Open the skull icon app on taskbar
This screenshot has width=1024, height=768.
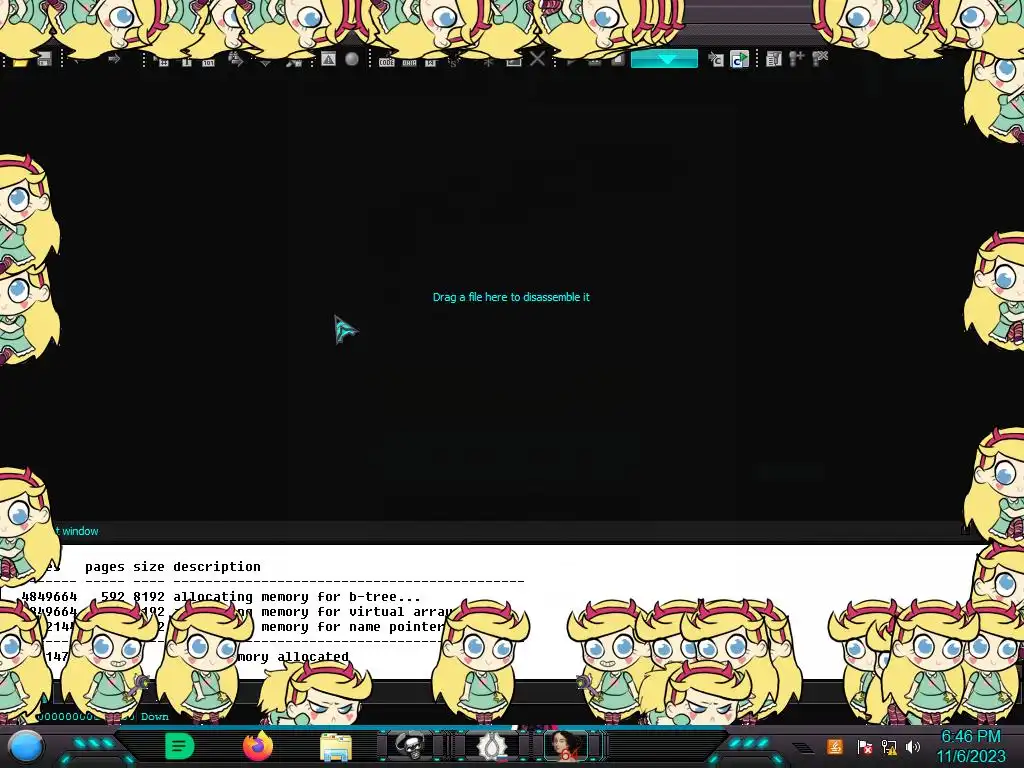(x=411, y=746)
